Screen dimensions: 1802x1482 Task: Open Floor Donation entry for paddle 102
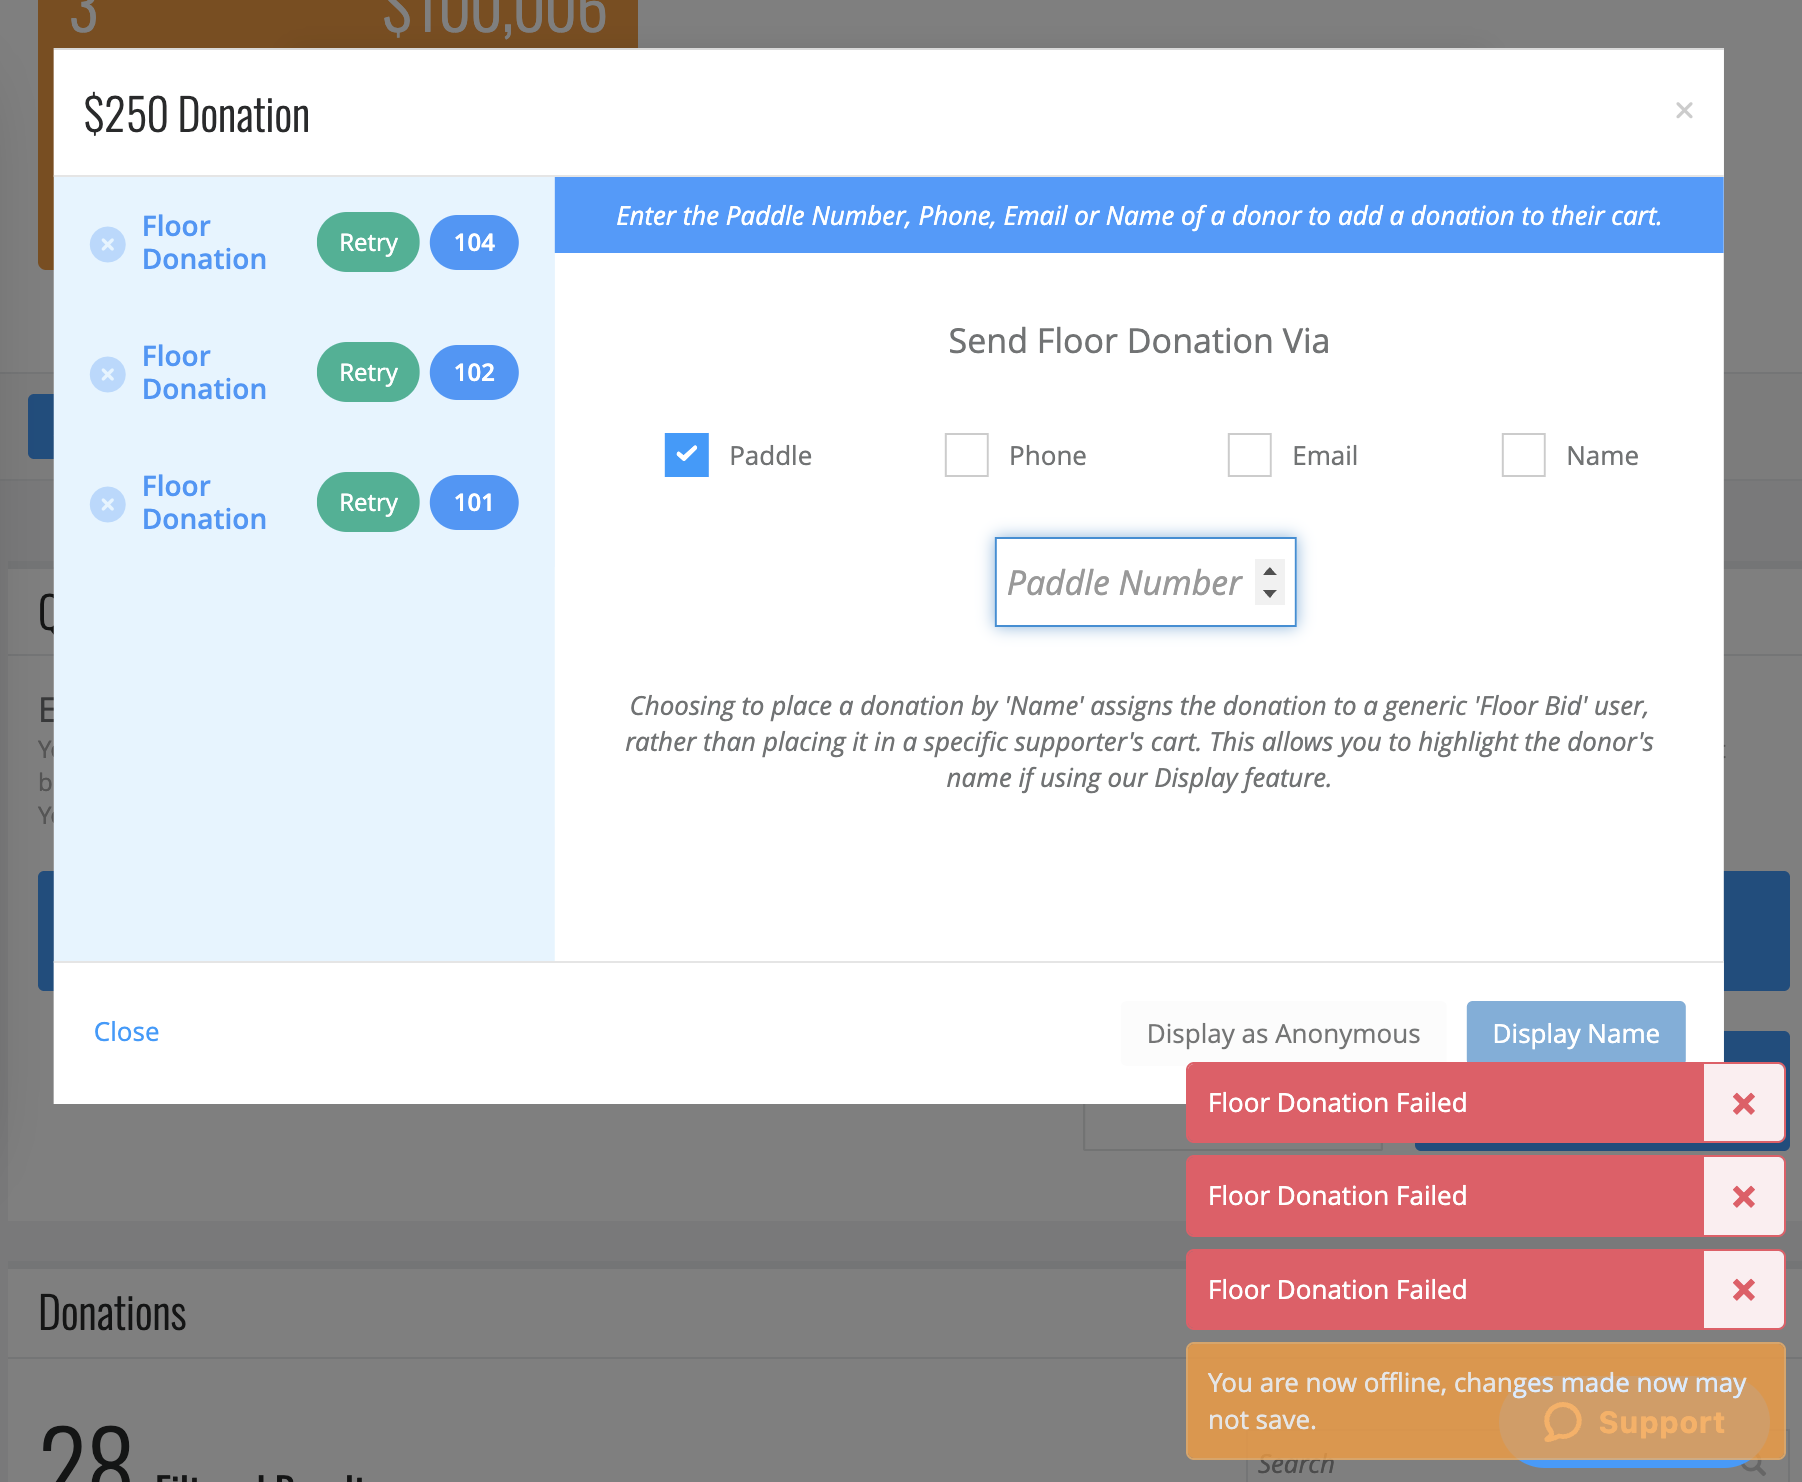point(204,372)
